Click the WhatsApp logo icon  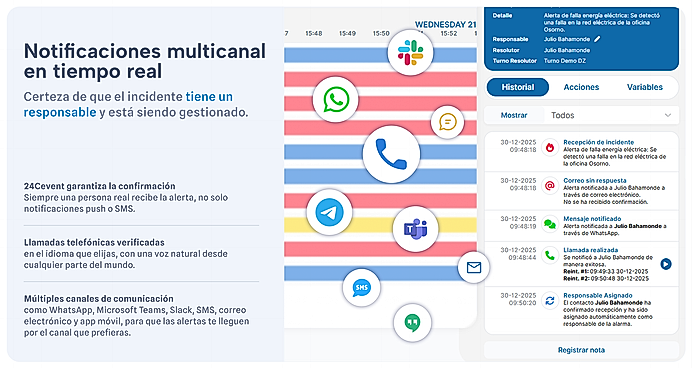pyautogui.click(x=336, y=99)
